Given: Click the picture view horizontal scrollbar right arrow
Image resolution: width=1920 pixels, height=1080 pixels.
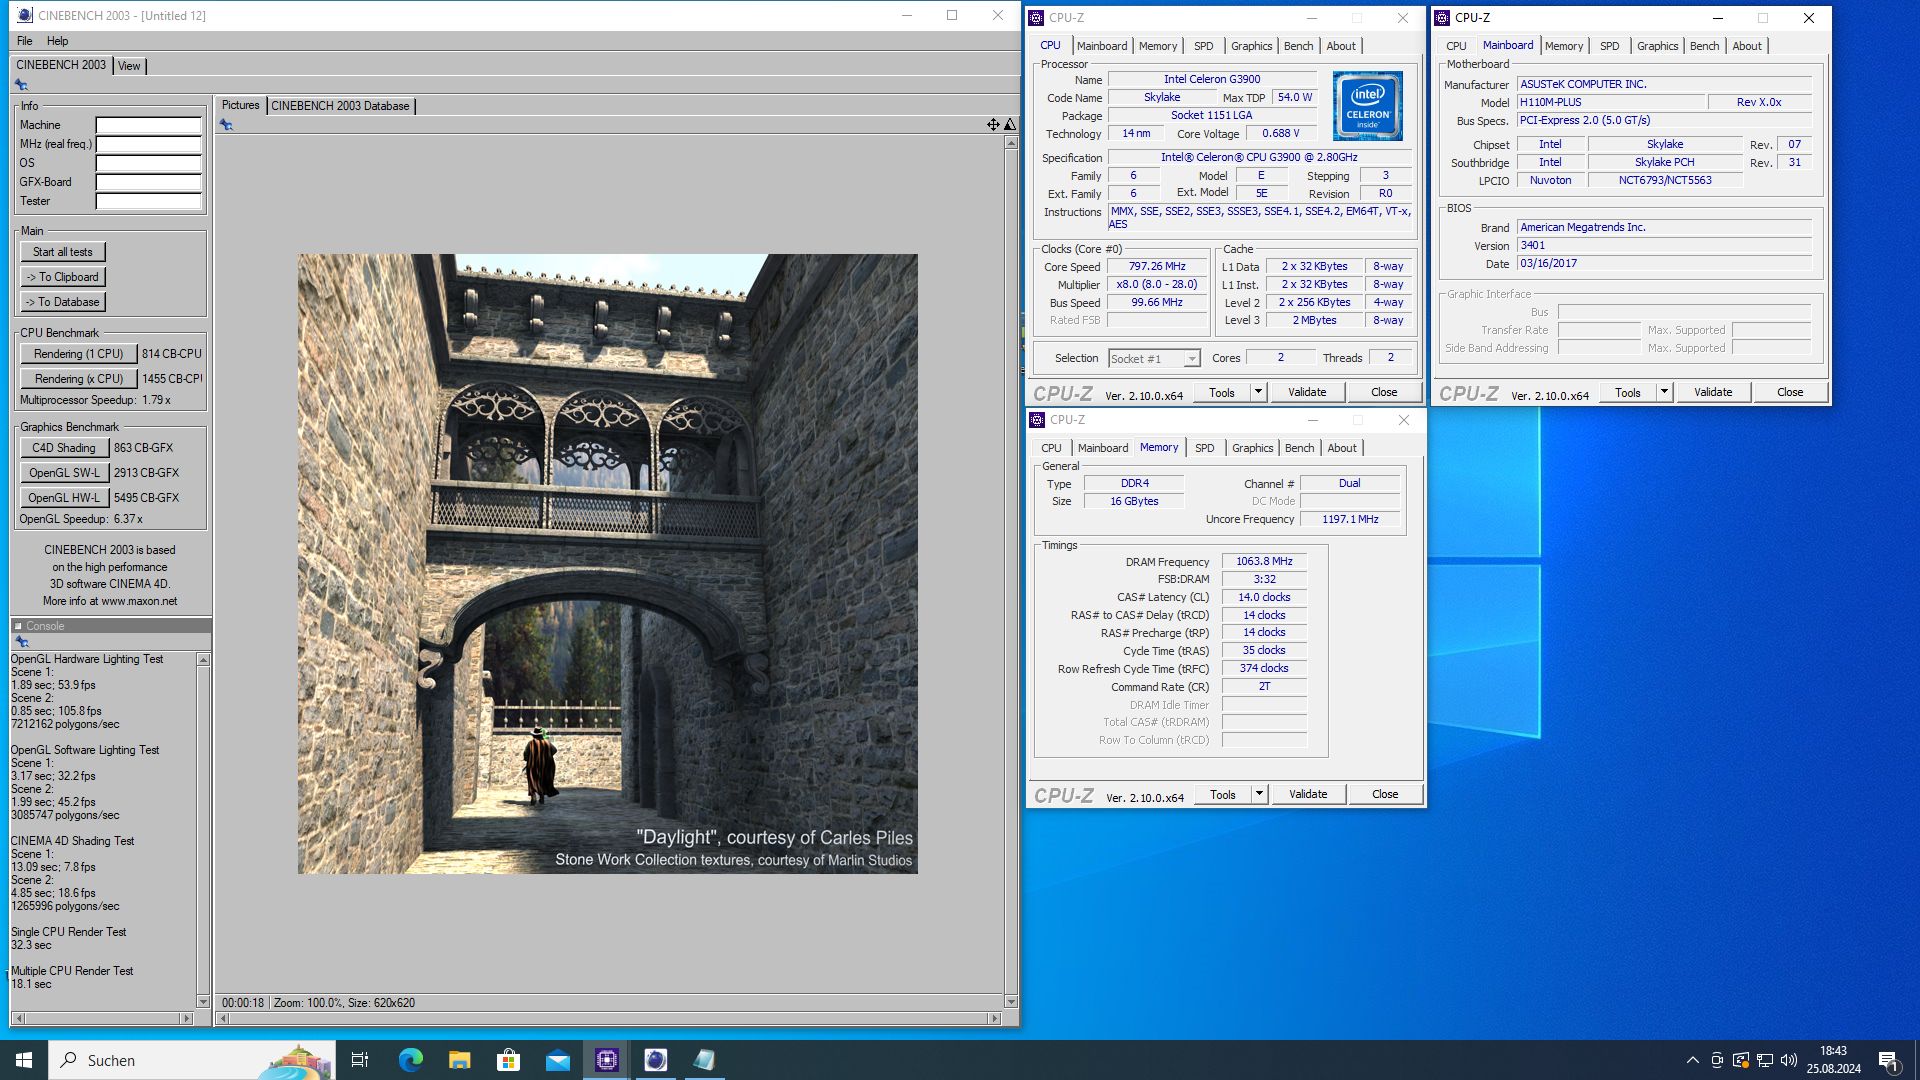Looking at the screenshot, I should tap(994, 1019).
